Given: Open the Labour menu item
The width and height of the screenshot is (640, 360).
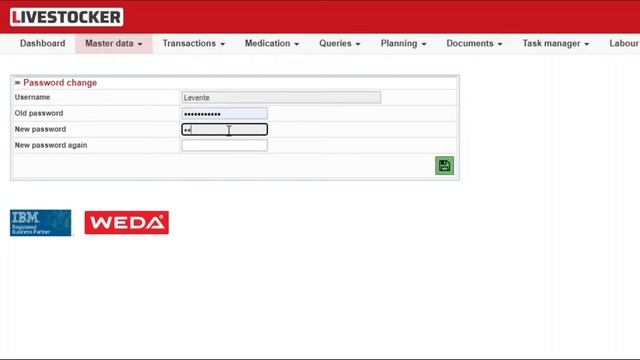Looking at the screenshot, I should [x=624, y=43].
